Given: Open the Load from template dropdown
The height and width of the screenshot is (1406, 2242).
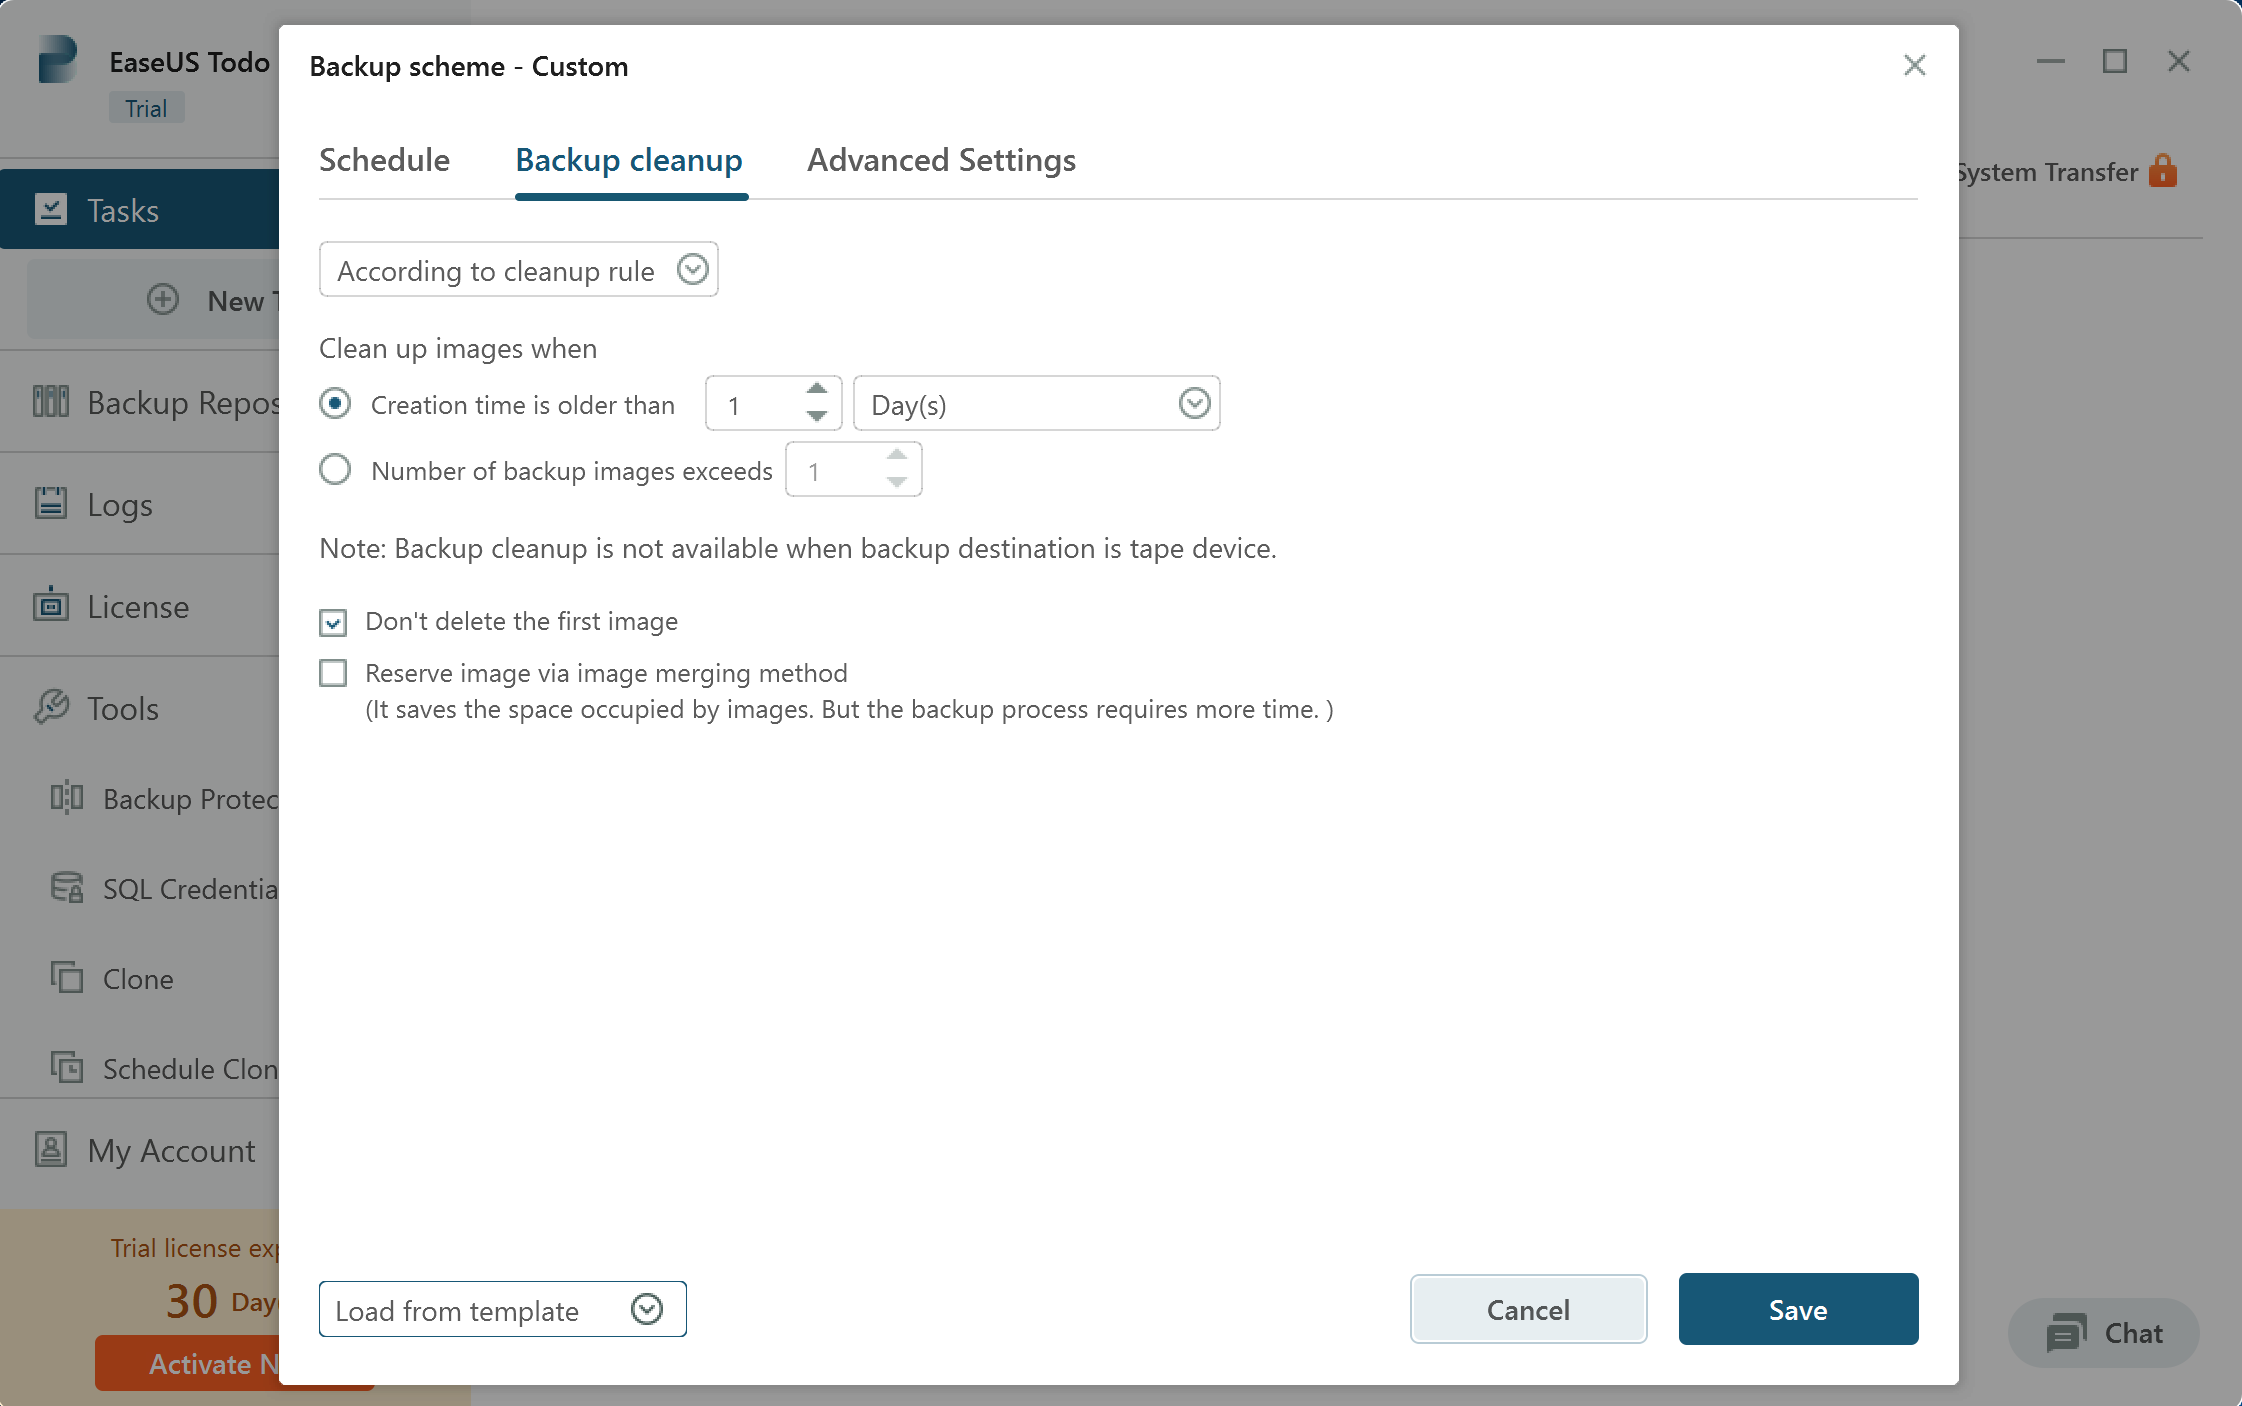Looking at the screenshot, I should click(502, 1310).
